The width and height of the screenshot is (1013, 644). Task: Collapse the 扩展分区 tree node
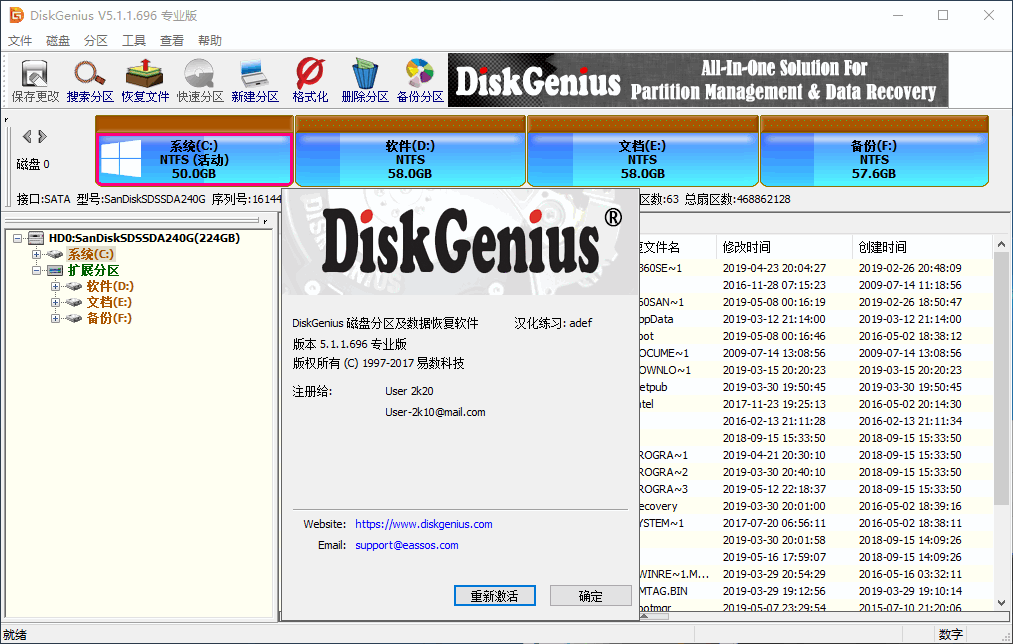point(37,271)
